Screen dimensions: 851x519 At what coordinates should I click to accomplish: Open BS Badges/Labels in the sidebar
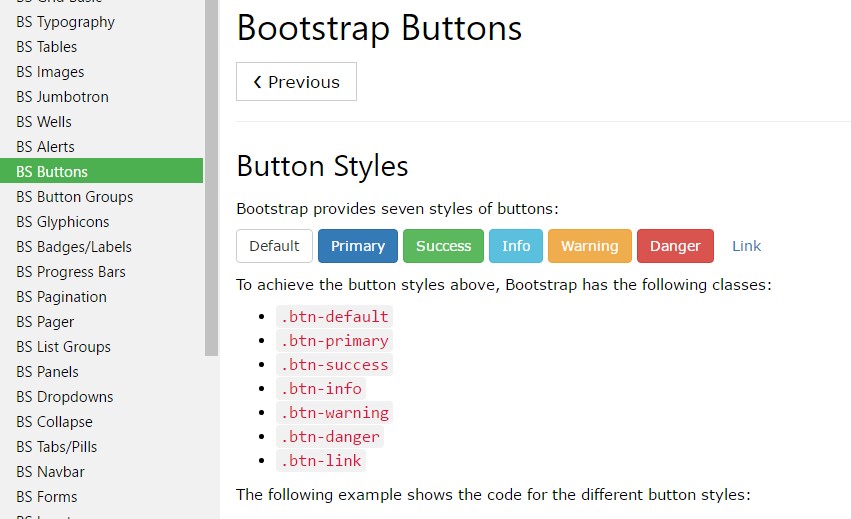point(101,246)
